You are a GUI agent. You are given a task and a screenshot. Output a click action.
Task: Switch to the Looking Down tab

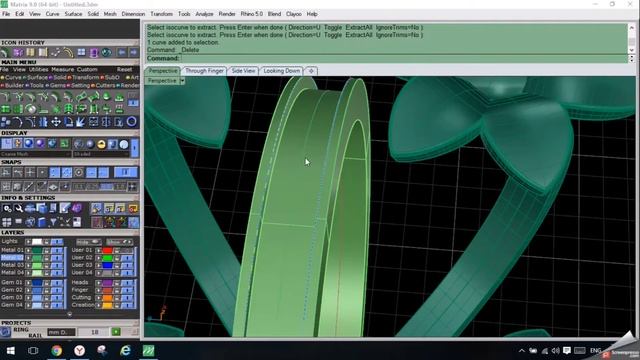(x=282, y=71)
